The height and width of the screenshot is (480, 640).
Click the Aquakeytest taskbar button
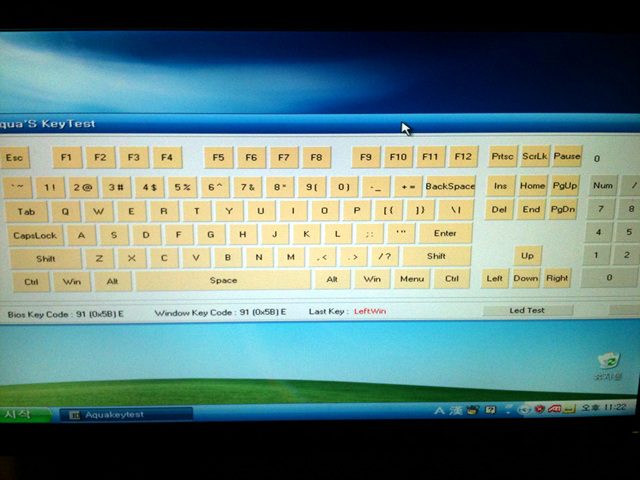(x=126, y=415)
